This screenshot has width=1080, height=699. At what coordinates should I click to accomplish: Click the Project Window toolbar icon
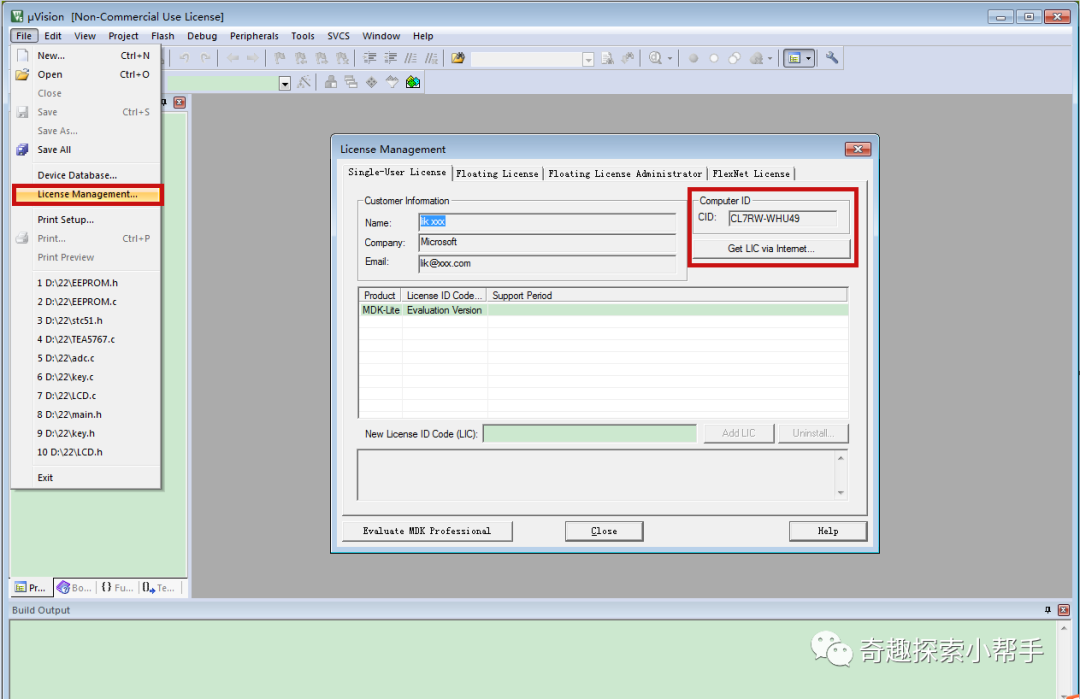[x=794, y=59]
